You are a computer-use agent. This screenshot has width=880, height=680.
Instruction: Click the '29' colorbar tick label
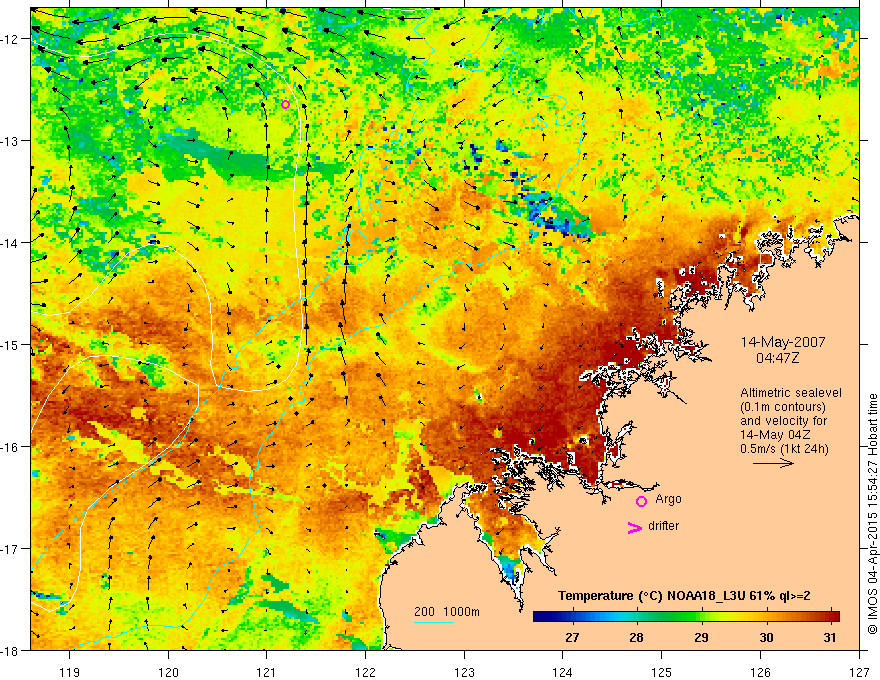701,637
